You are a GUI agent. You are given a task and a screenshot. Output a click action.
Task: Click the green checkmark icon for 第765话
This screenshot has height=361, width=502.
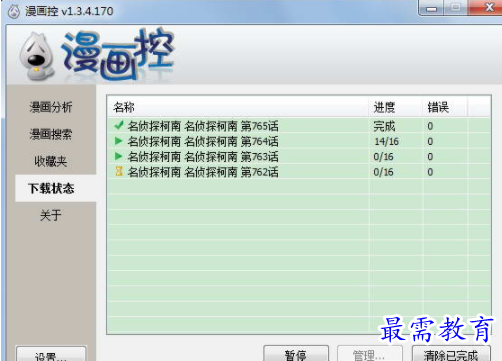[x=119, y=125]
